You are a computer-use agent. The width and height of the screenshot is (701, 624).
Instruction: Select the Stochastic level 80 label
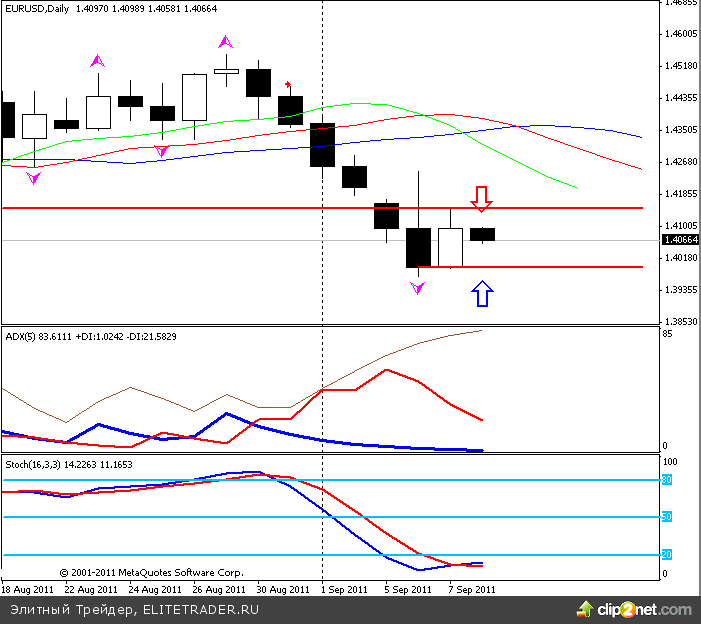point(666,480)
